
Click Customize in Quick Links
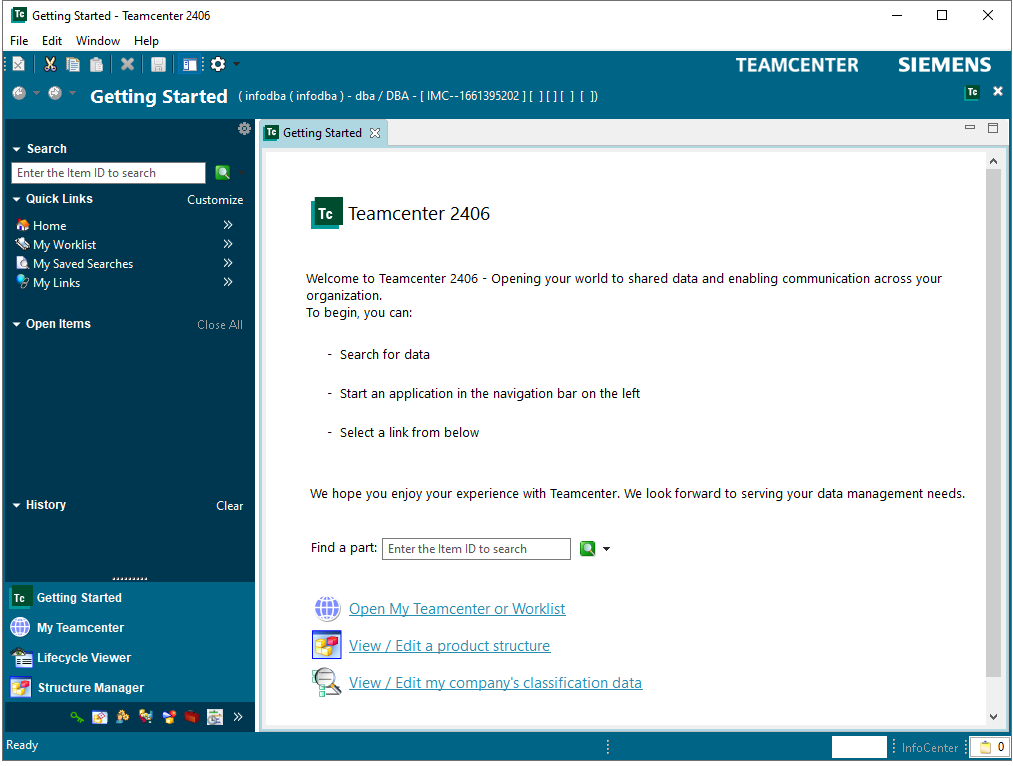tap(215, 200)
